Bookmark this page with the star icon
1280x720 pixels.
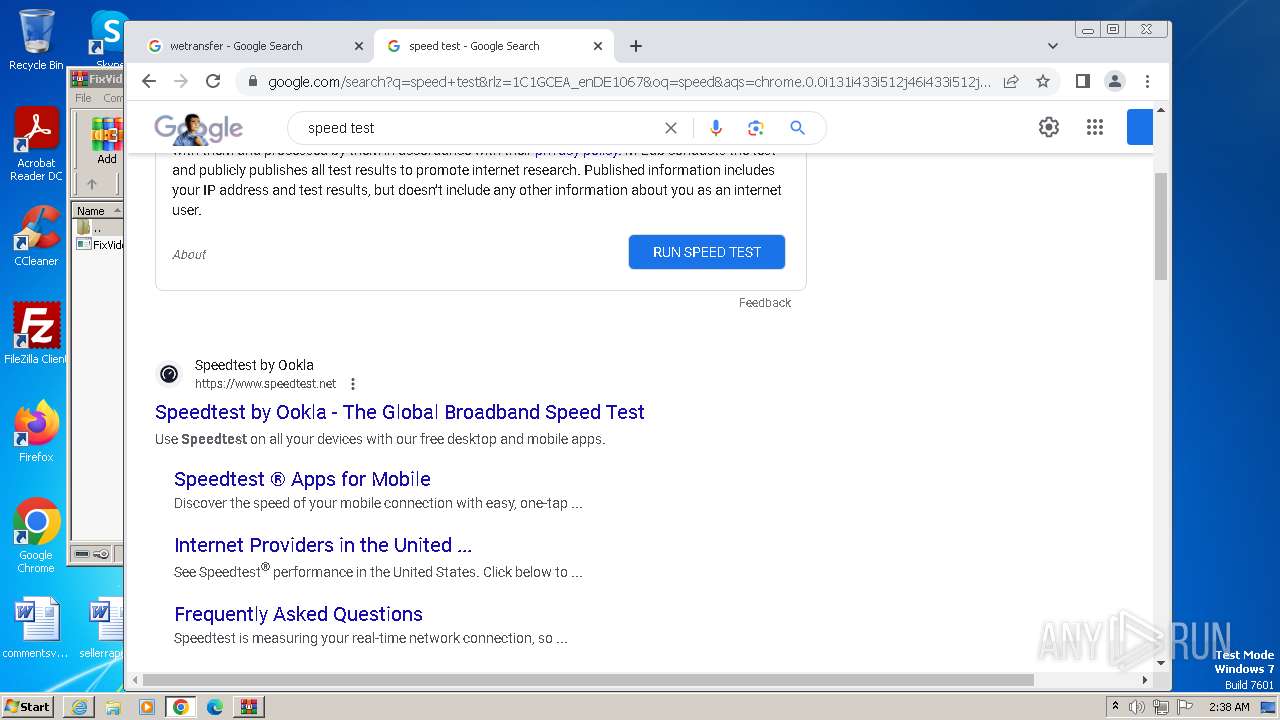[1043, 81]
